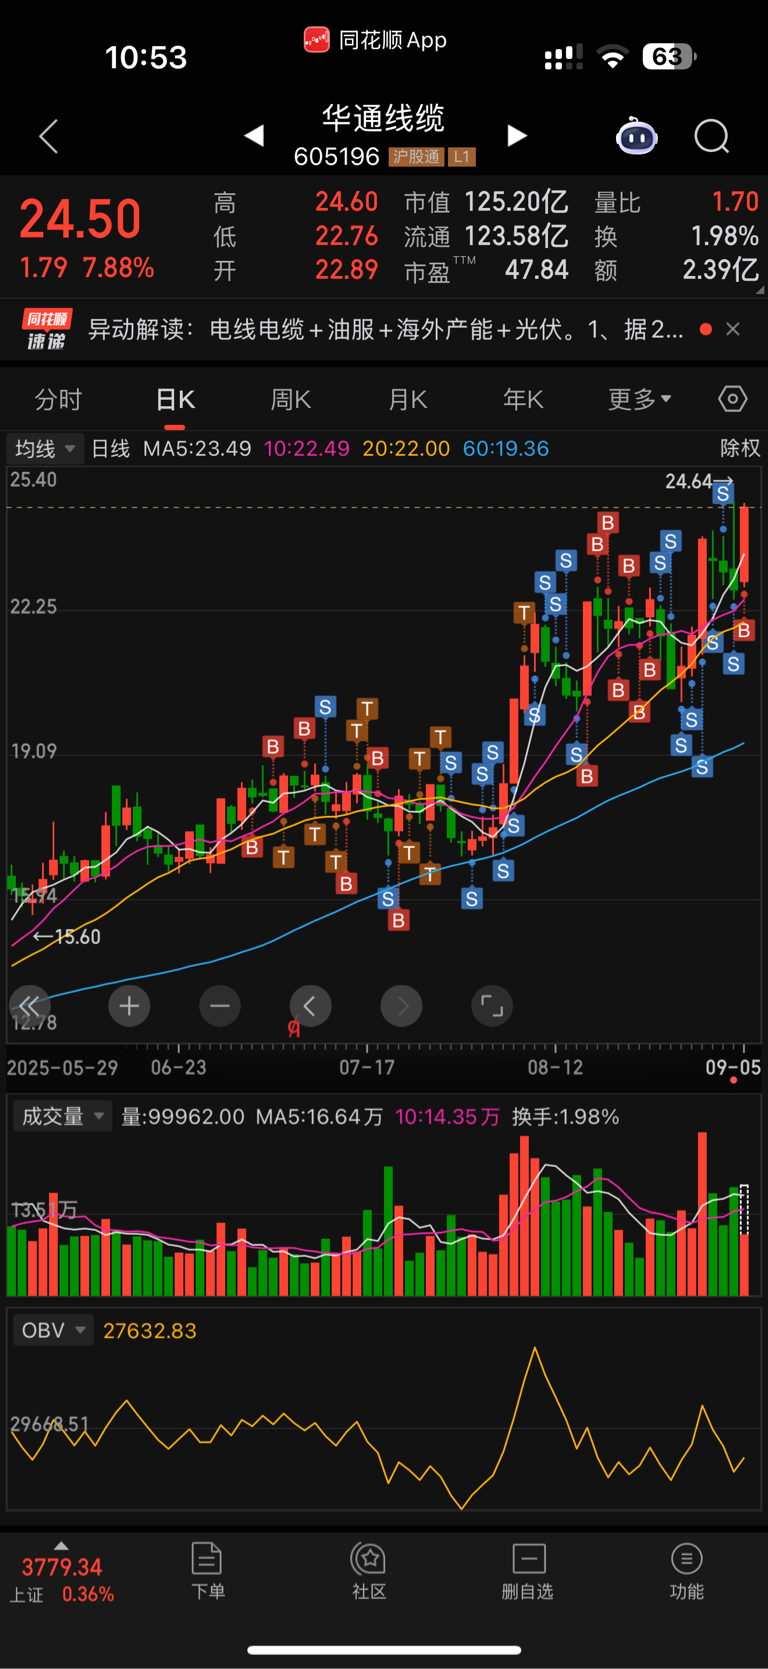
Task: Tap the stock name 华通线缆
Action: (383, 118)
